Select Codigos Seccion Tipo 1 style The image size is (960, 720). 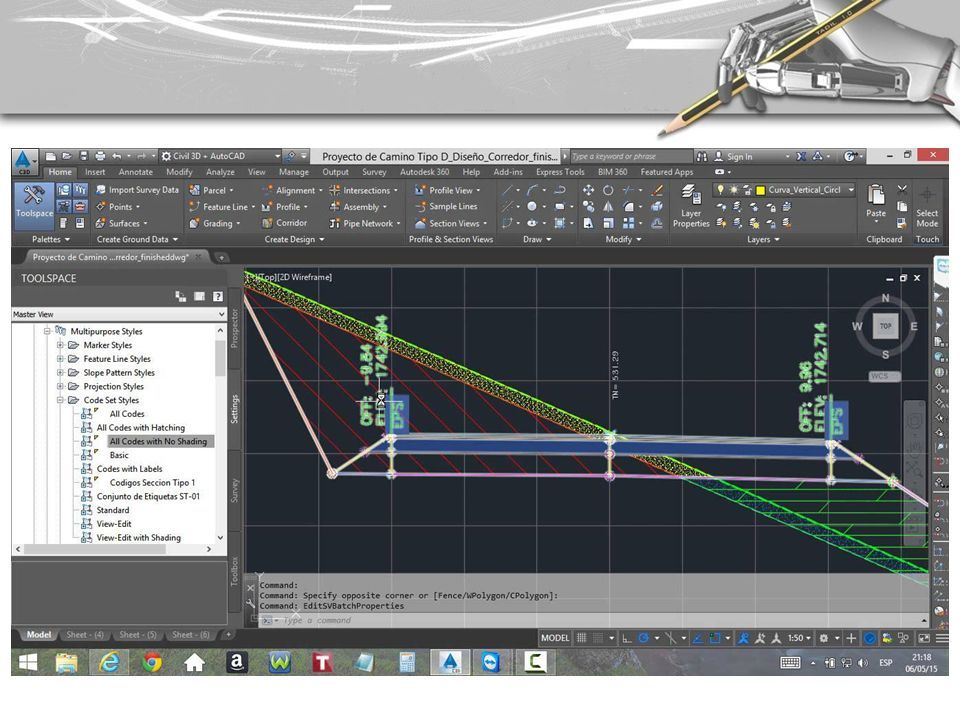(152, 482)
